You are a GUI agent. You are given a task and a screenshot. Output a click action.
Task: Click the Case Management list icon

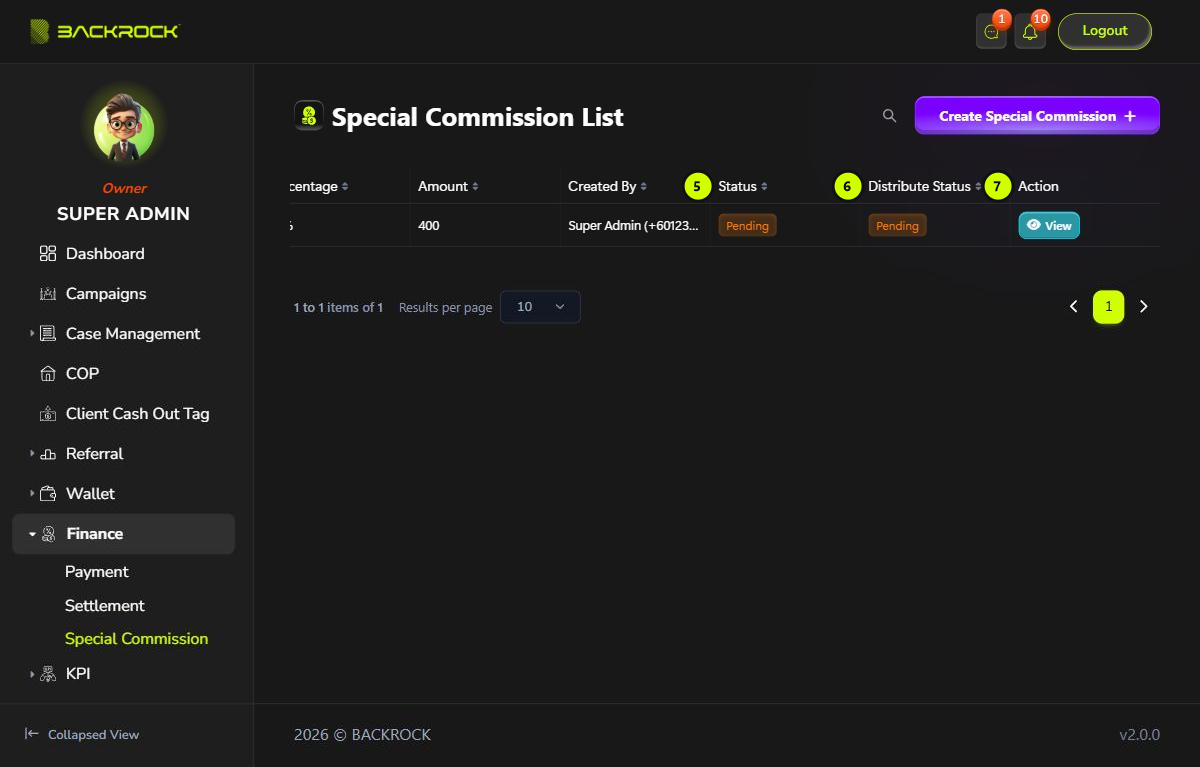click(48, 334)
